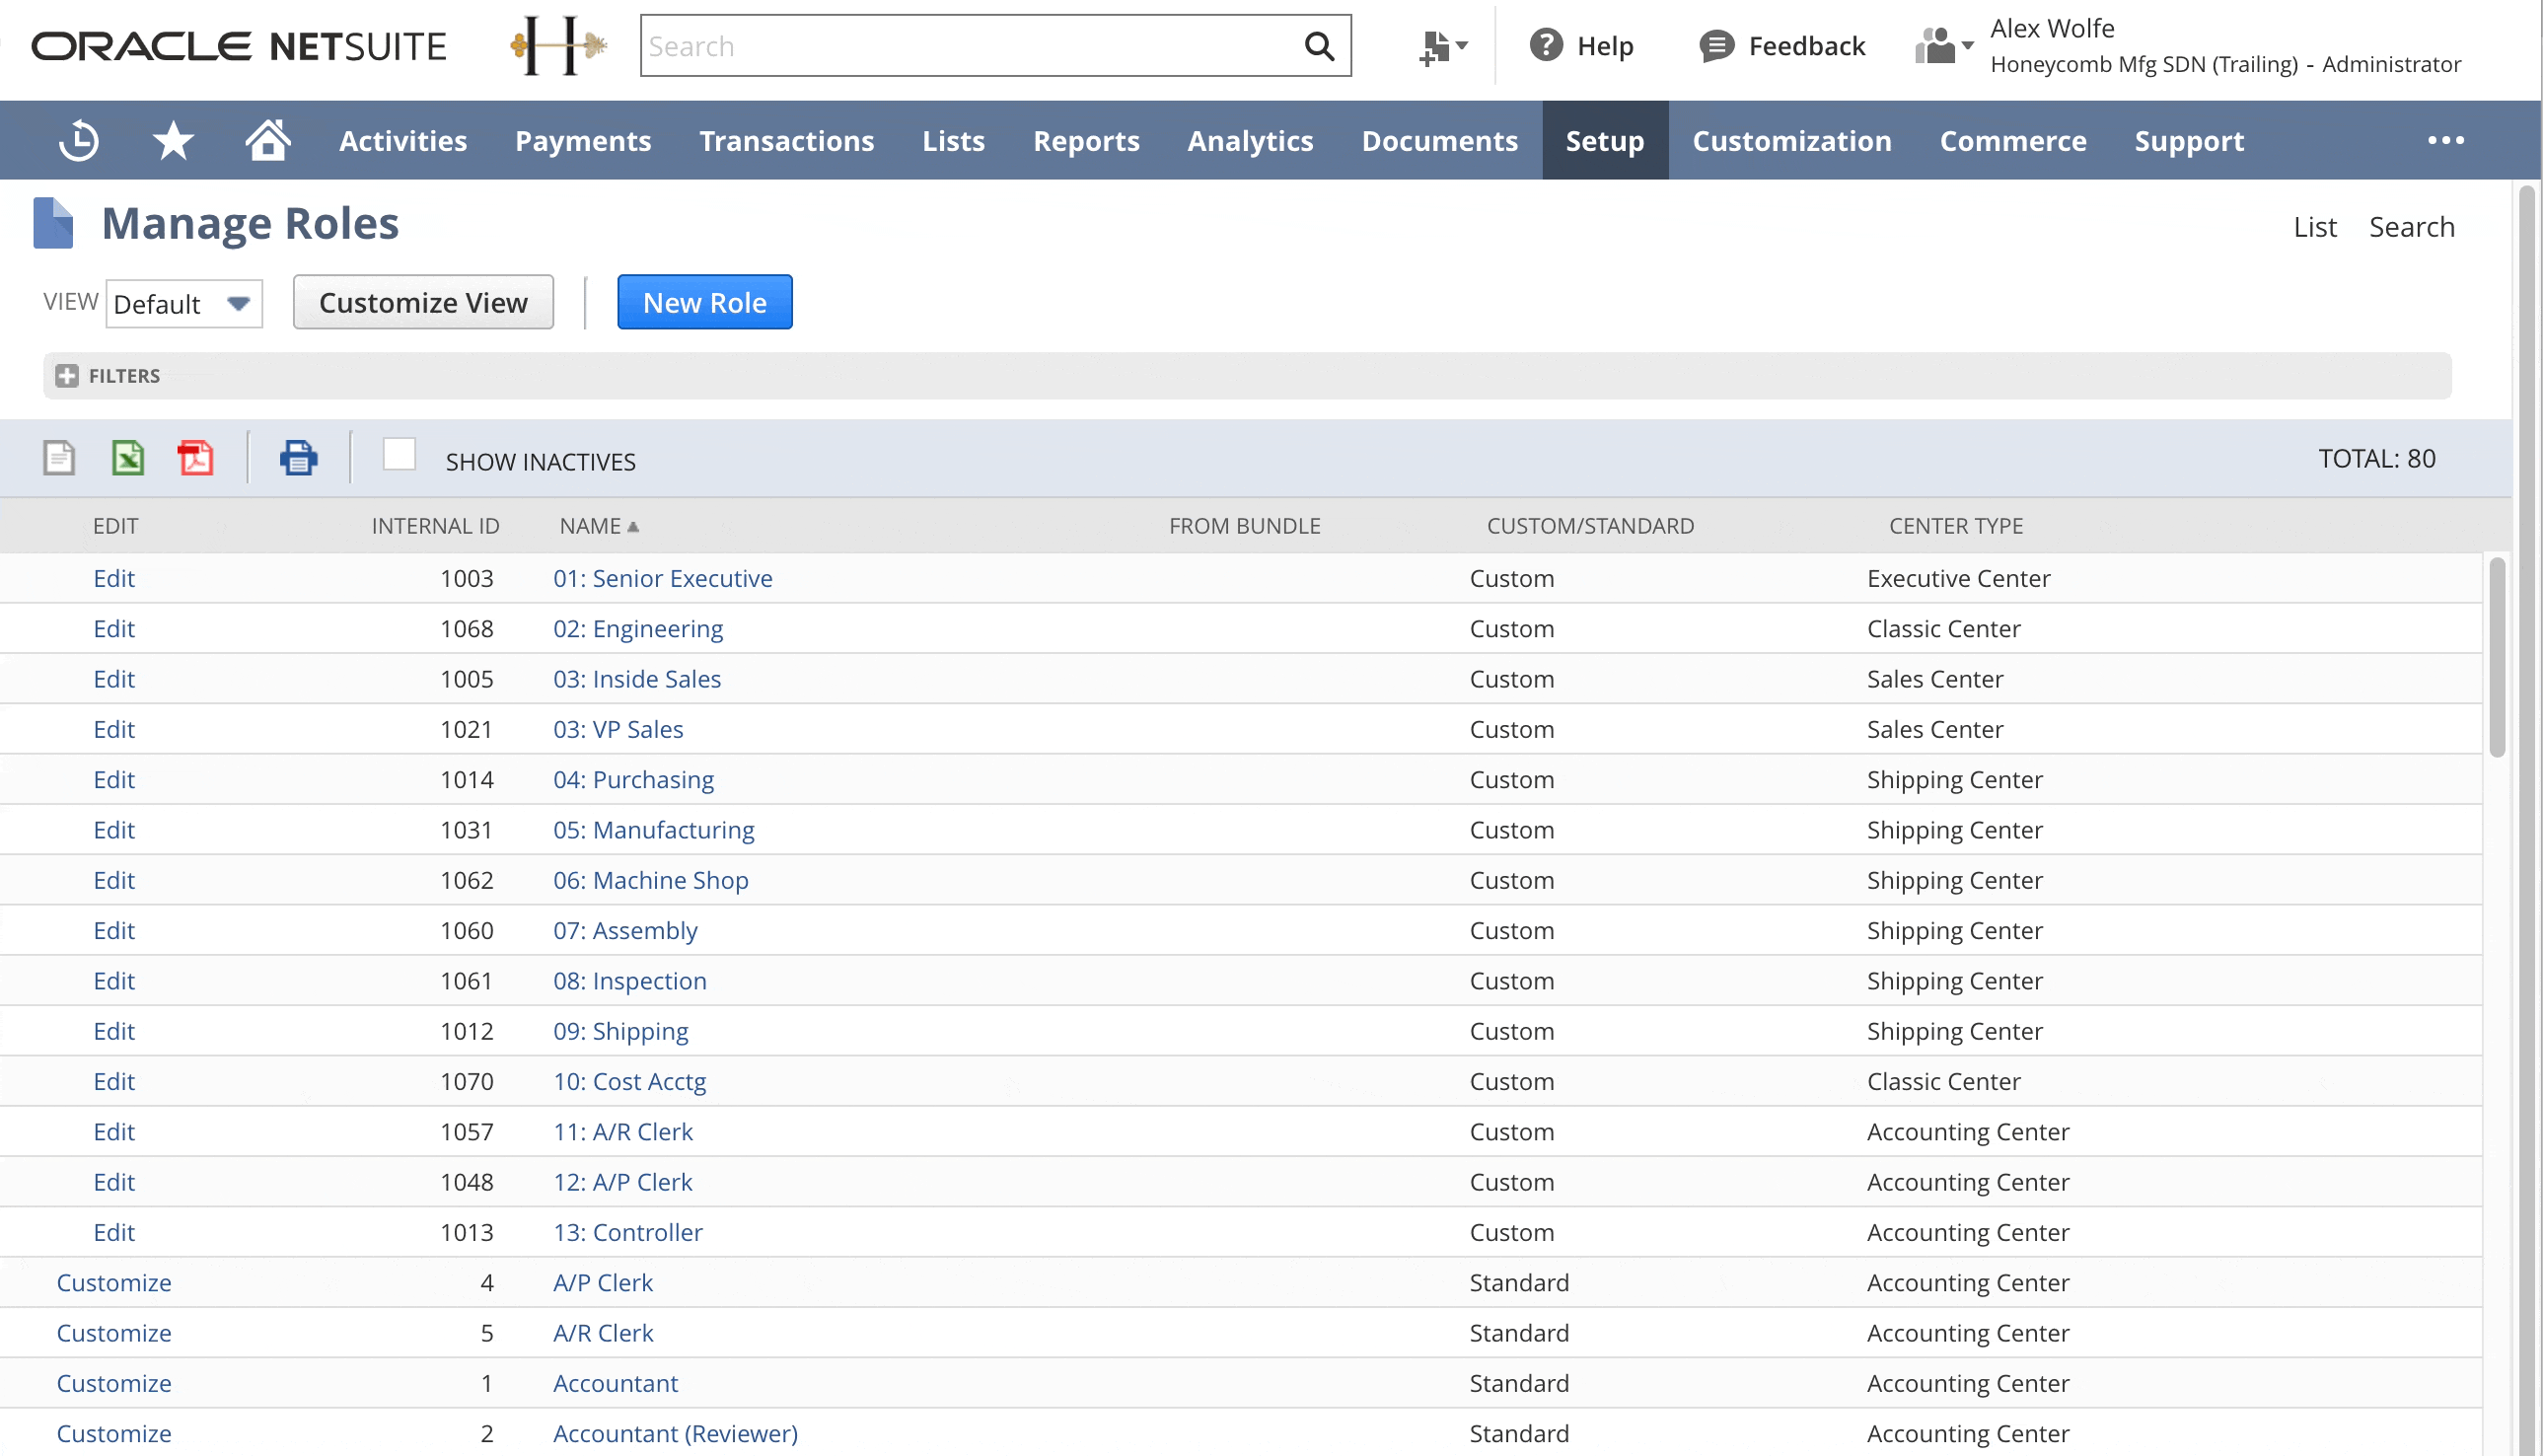
Task: Click the print icon for list
Action: [x=297, y=458]
